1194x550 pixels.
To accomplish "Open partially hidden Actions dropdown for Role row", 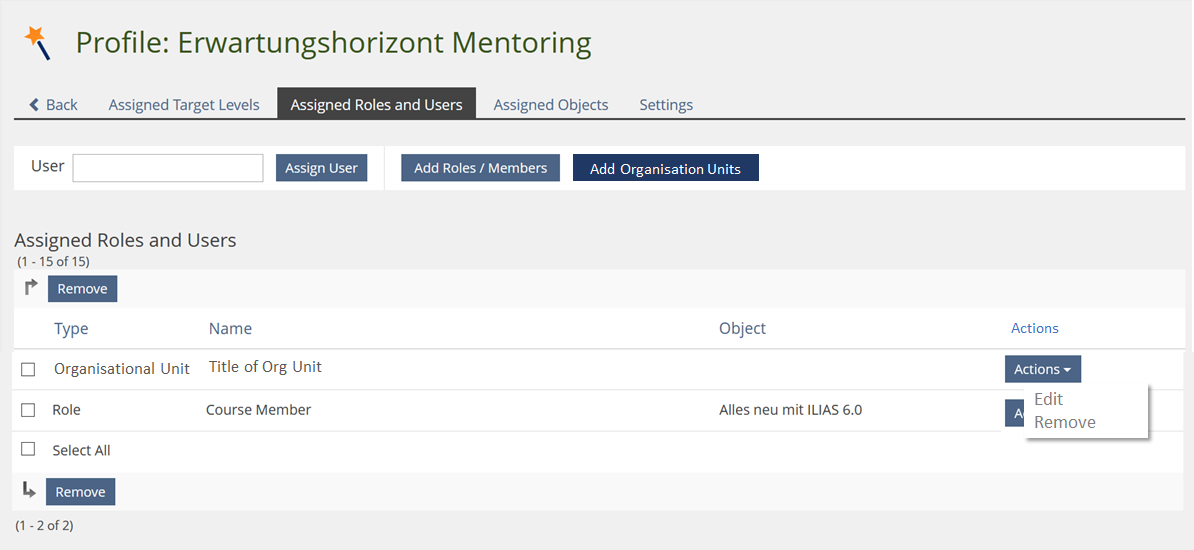I will pos(1013,413).
